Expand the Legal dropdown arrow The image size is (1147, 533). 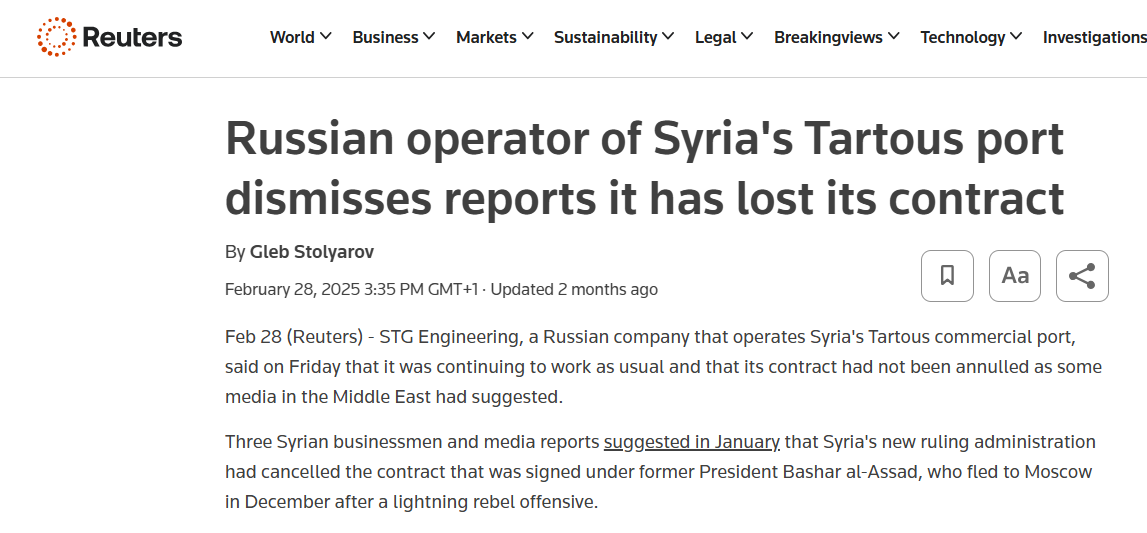747,37
